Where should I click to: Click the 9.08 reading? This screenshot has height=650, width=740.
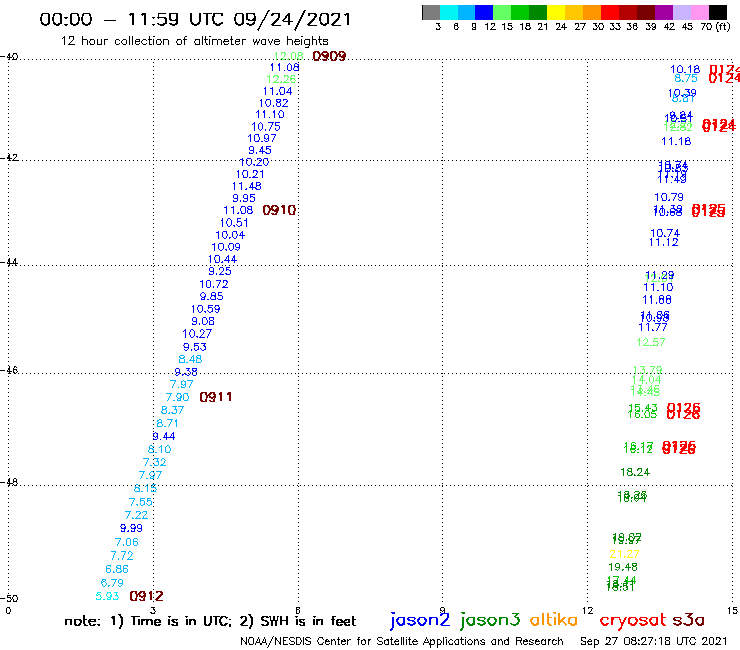pos(203,321)
